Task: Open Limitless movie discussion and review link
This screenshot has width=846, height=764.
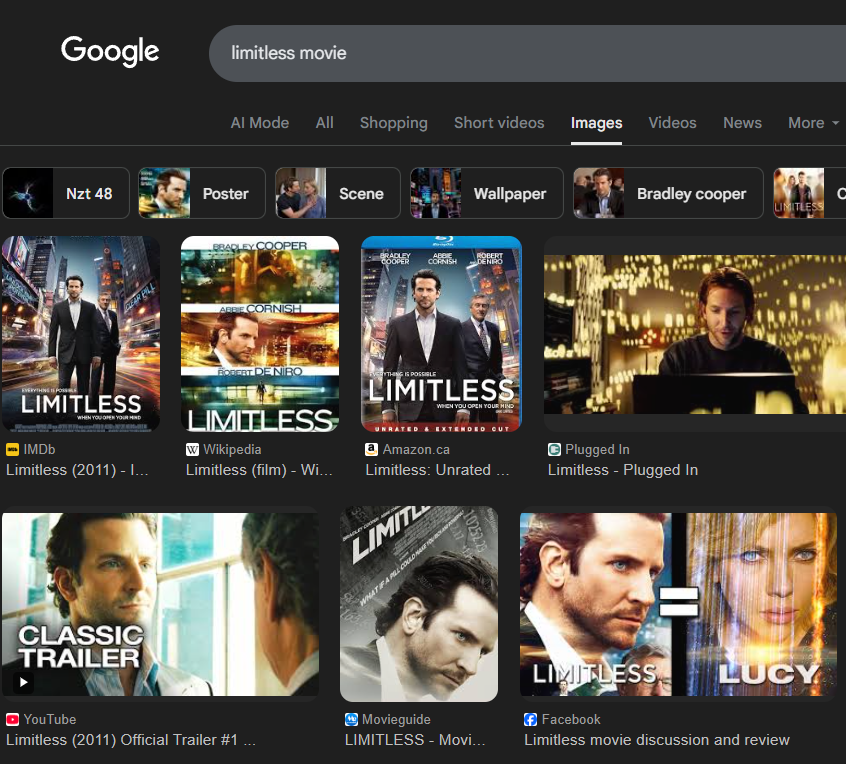Action: [x=656, y=740]
